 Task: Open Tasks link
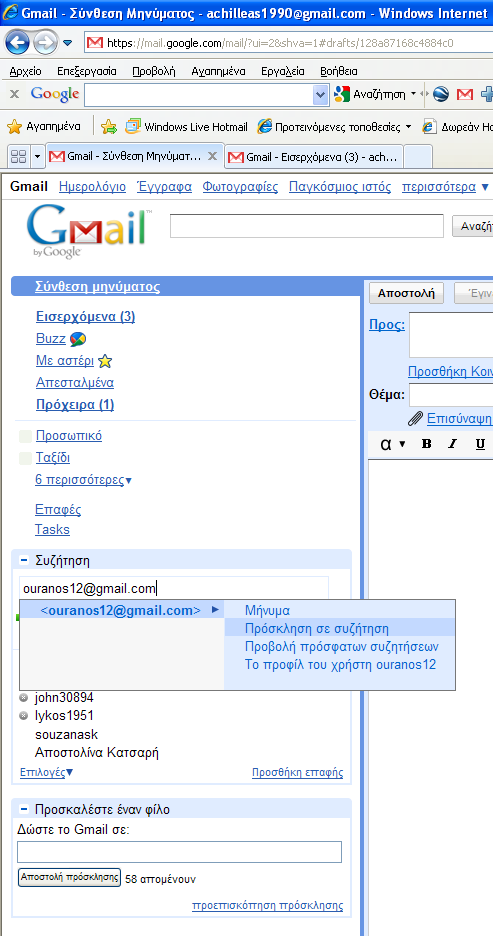(53, 529)
